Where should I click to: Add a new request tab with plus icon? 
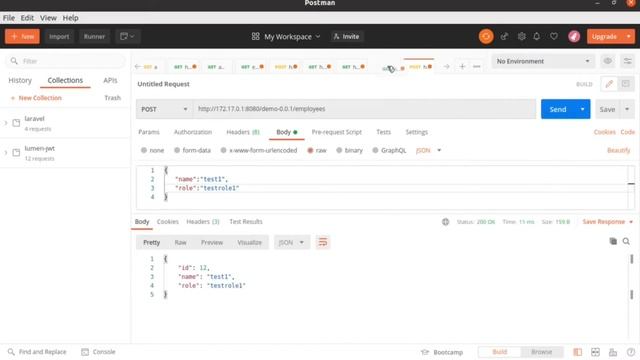click(x=462, y=66)
